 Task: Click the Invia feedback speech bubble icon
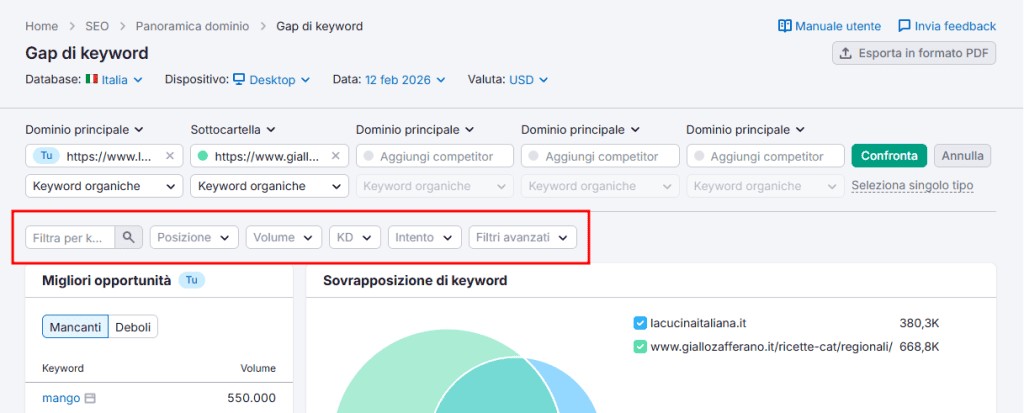[904, 26]
